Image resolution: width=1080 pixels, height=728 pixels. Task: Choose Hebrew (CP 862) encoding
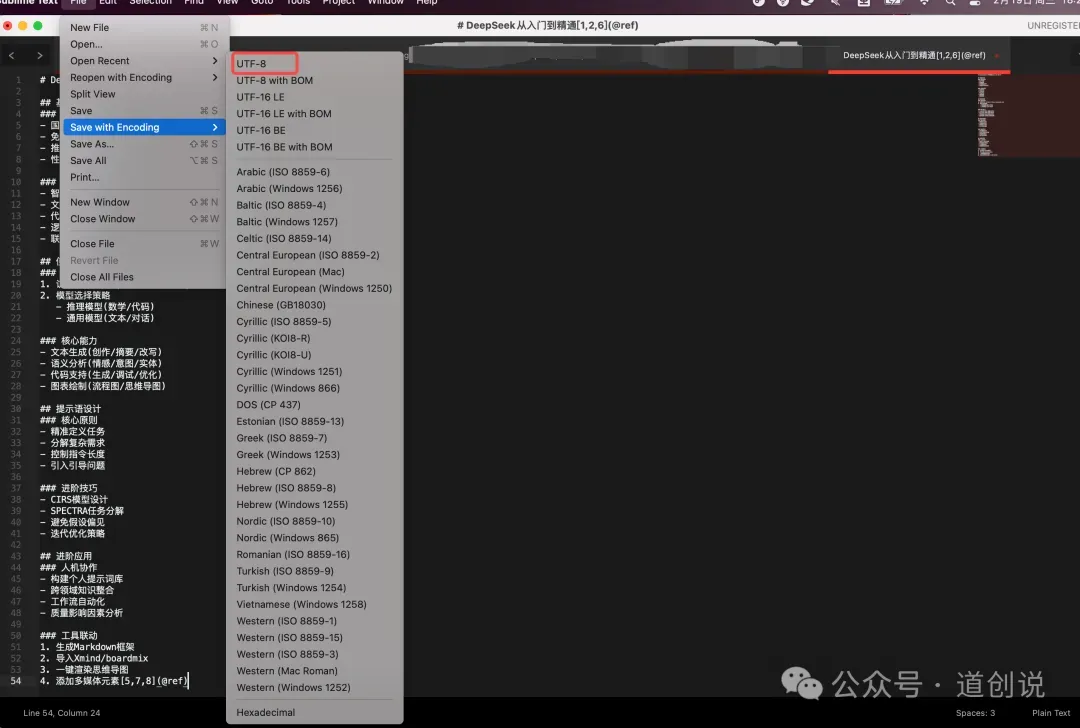(315, 471)
